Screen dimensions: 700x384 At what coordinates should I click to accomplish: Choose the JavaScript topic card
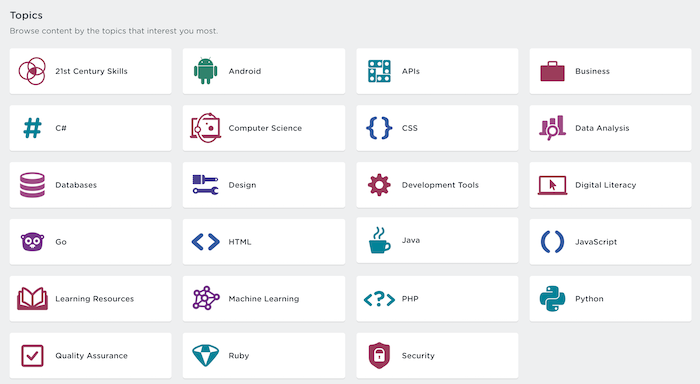(x=610, y=242)
